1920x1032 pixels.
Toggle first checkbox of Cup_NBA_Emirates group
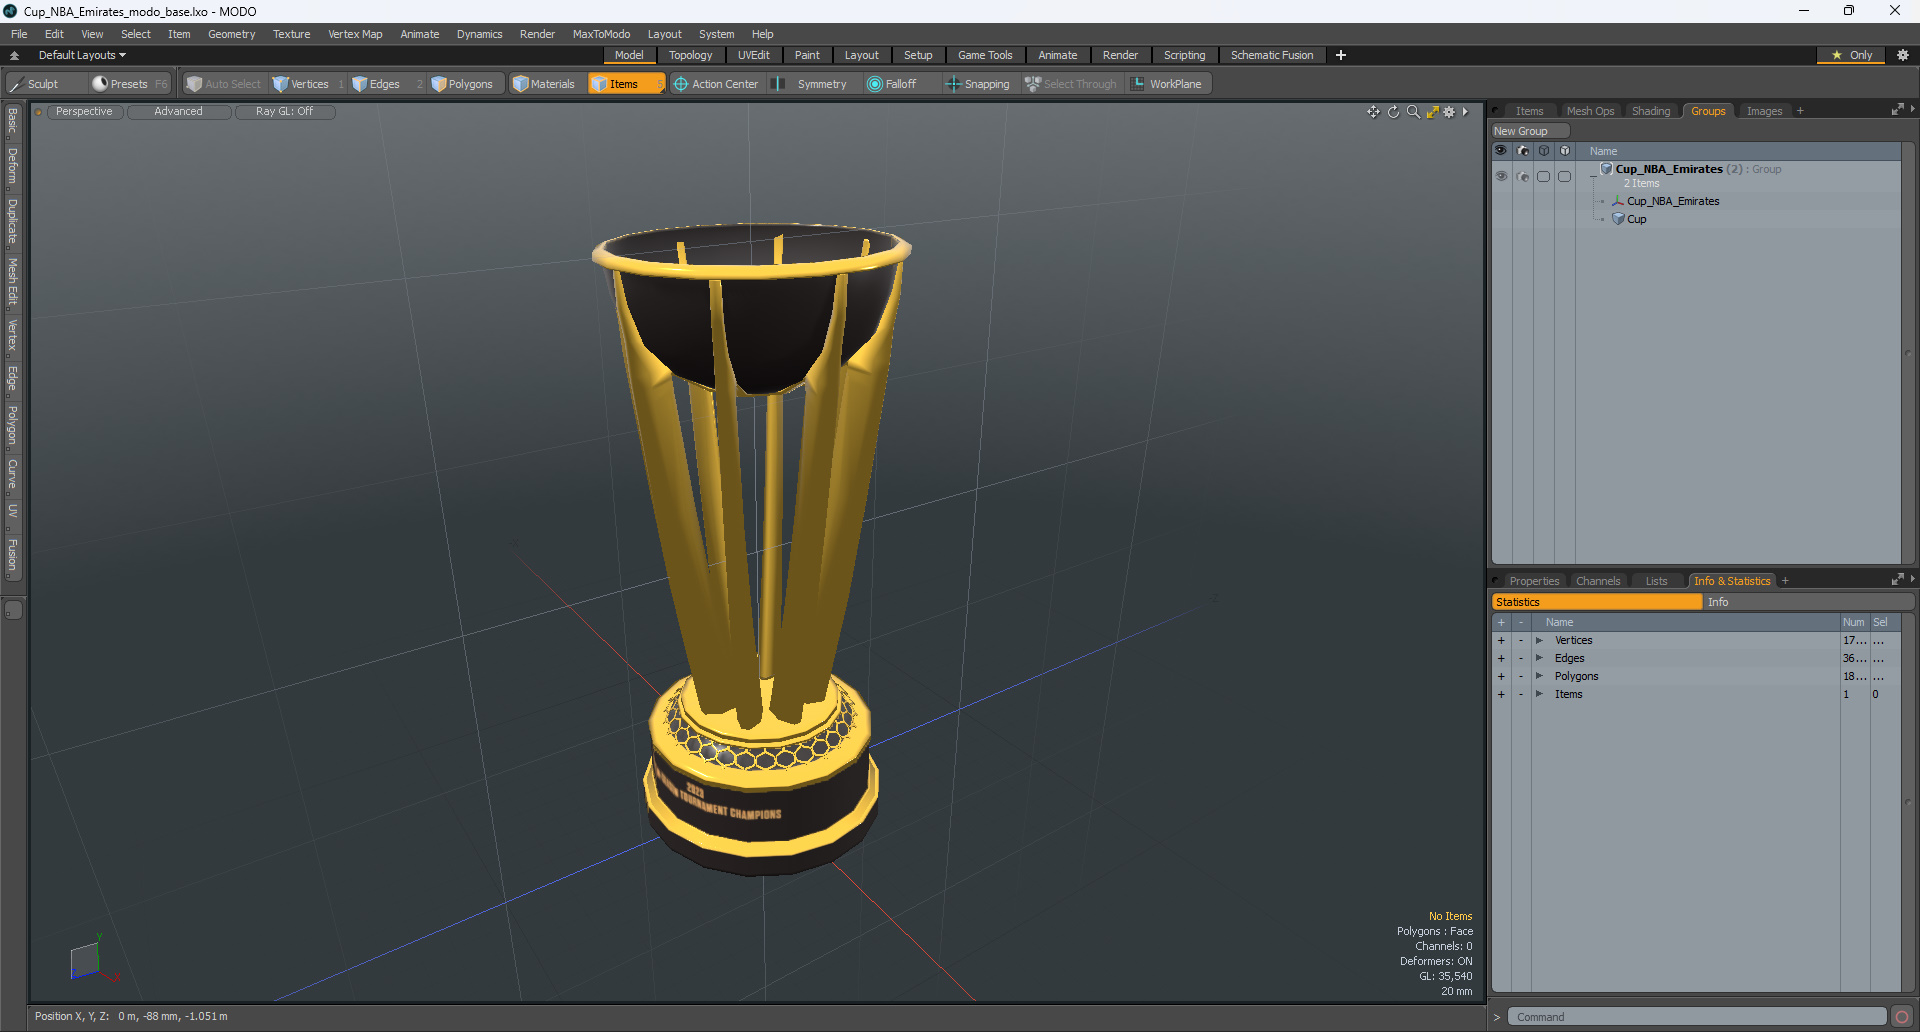[1544, 176]
